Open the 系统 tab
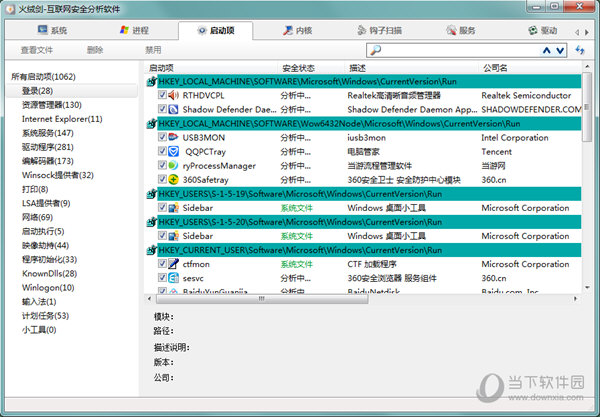Image resolution: width=600 pixels, height=417 pixels. point(52,30)
